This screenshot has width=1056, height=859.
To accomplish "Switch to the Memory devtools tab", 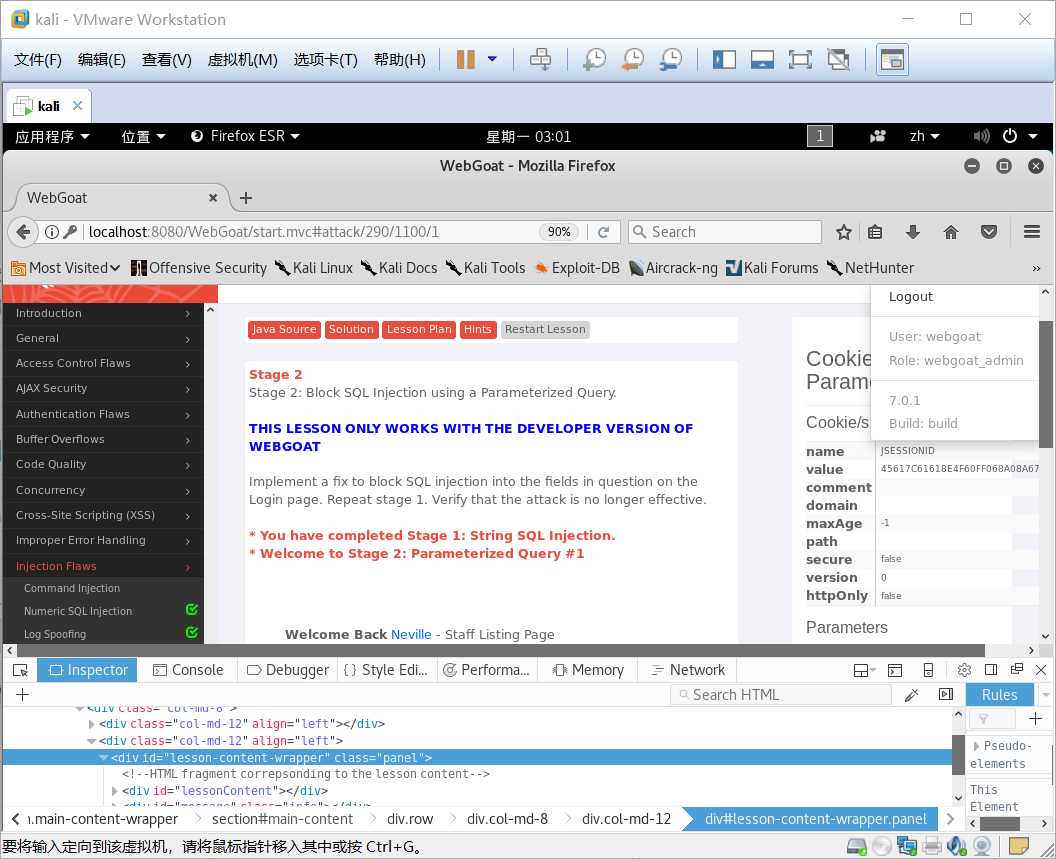I will coord(588,670).
